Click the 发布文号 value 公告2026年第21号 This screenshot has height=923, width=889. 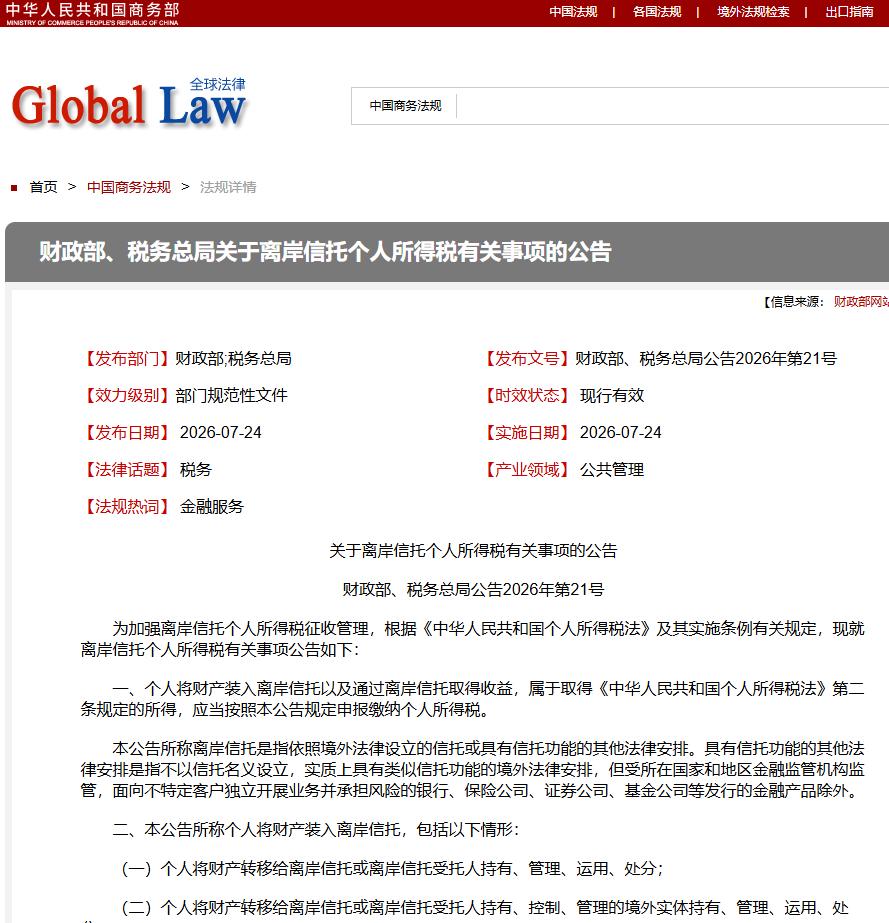(x=706, y=358)
